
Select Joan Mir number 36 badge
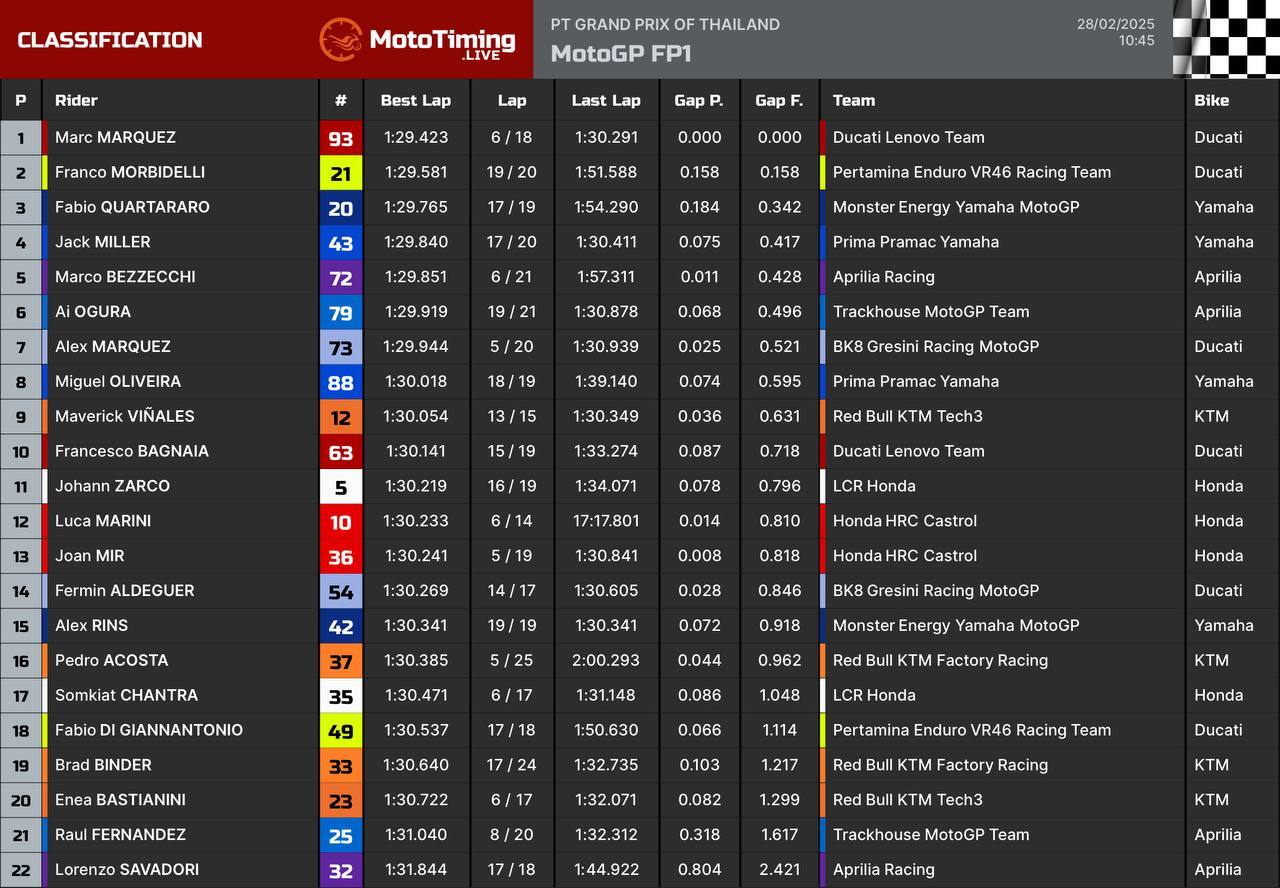point(341,556)
